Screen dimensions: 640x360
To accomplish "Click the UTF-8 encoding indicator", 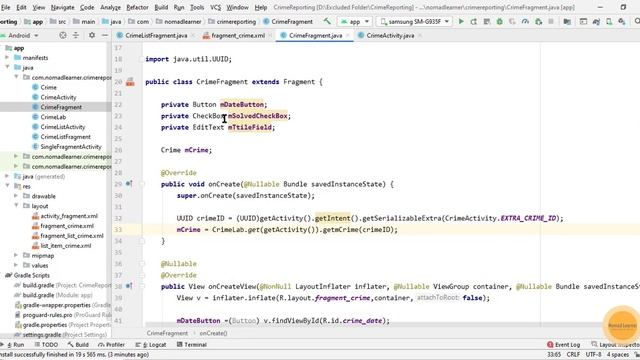I will (594, 355).
